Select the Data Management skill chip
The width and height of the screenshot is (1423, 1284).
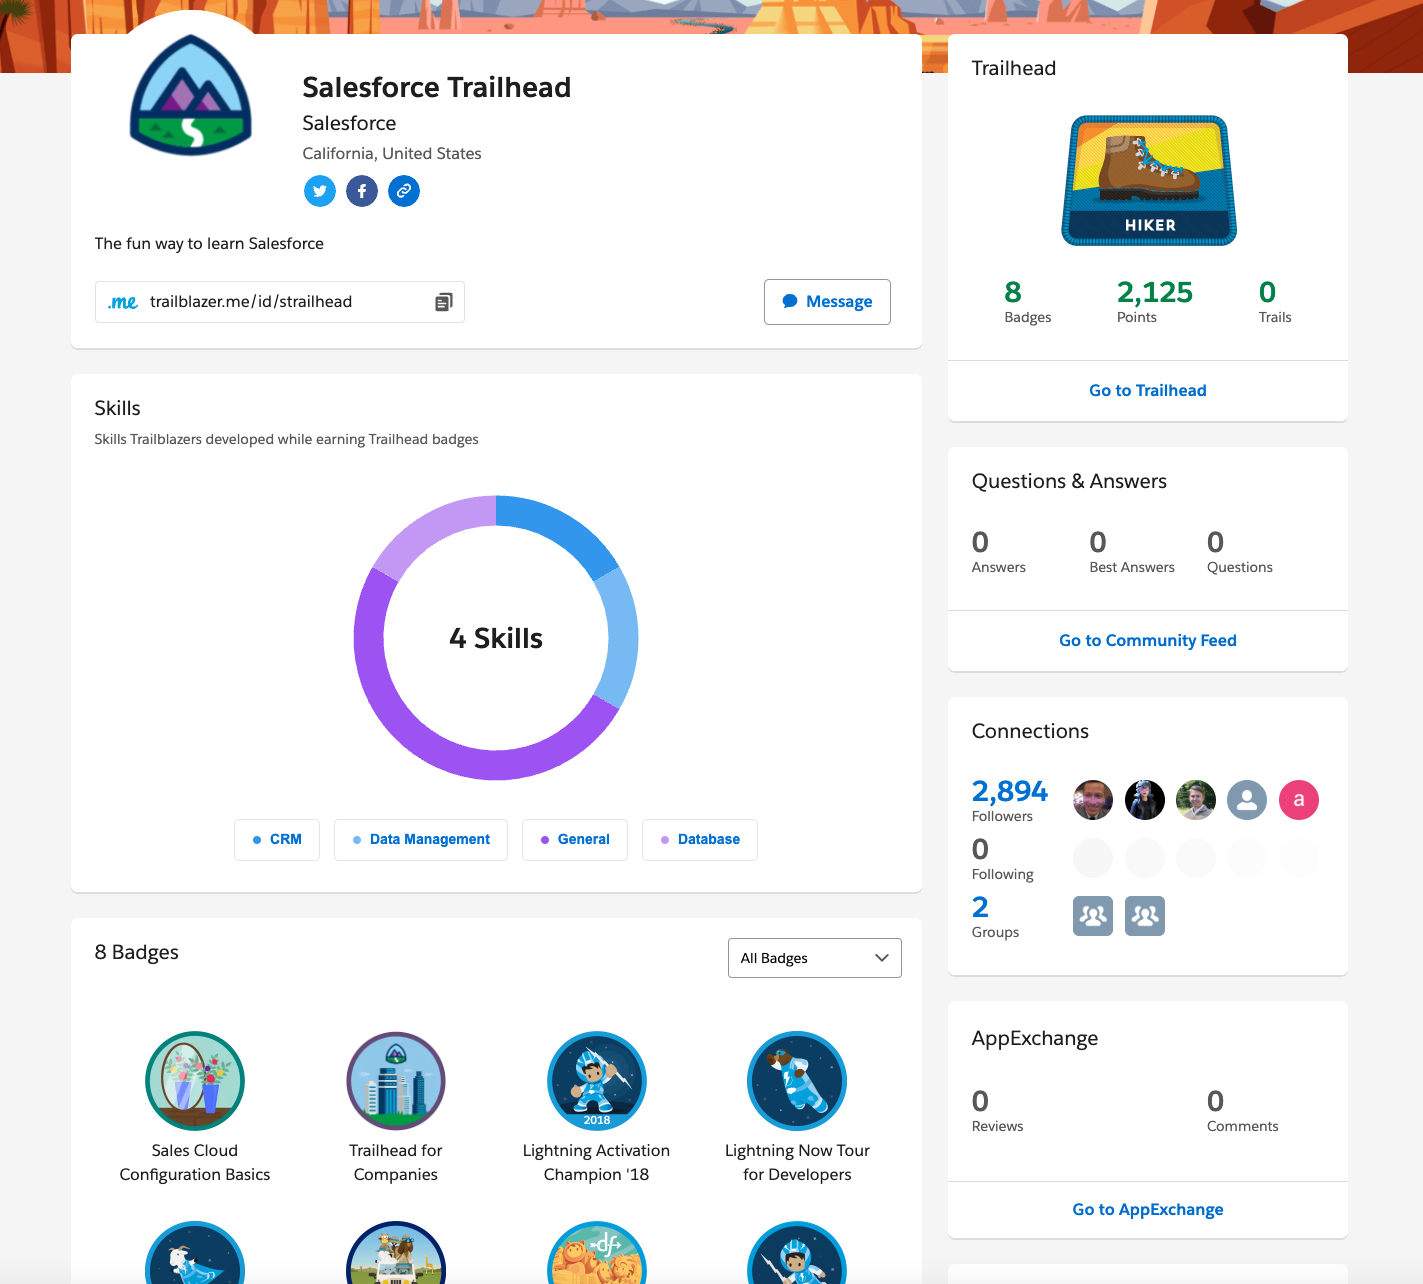coord(421,840)
